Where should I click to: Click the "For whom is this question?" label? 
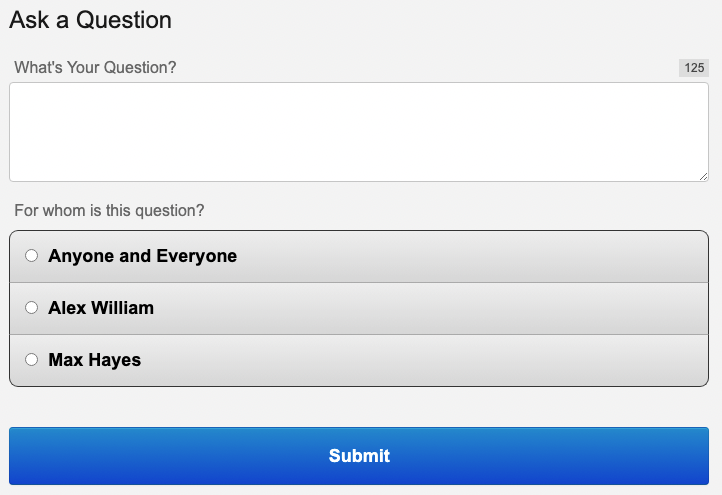(109, 211)
